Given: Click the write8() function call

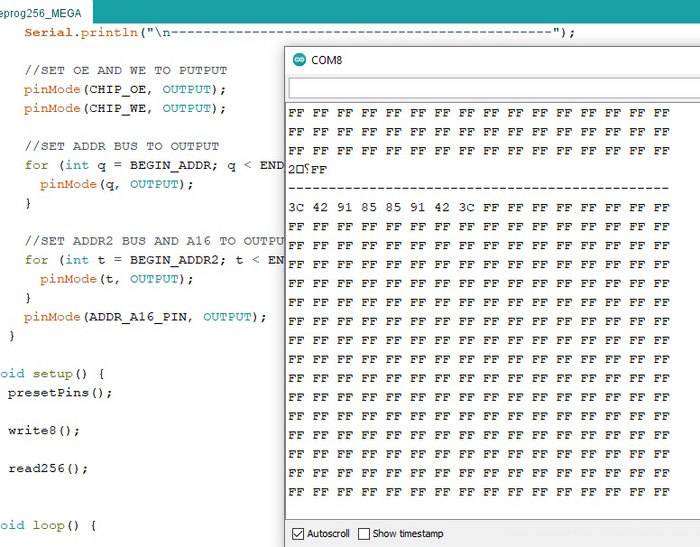Looking at the screenshot, I should pyautogui.click(x=43, y=431).
